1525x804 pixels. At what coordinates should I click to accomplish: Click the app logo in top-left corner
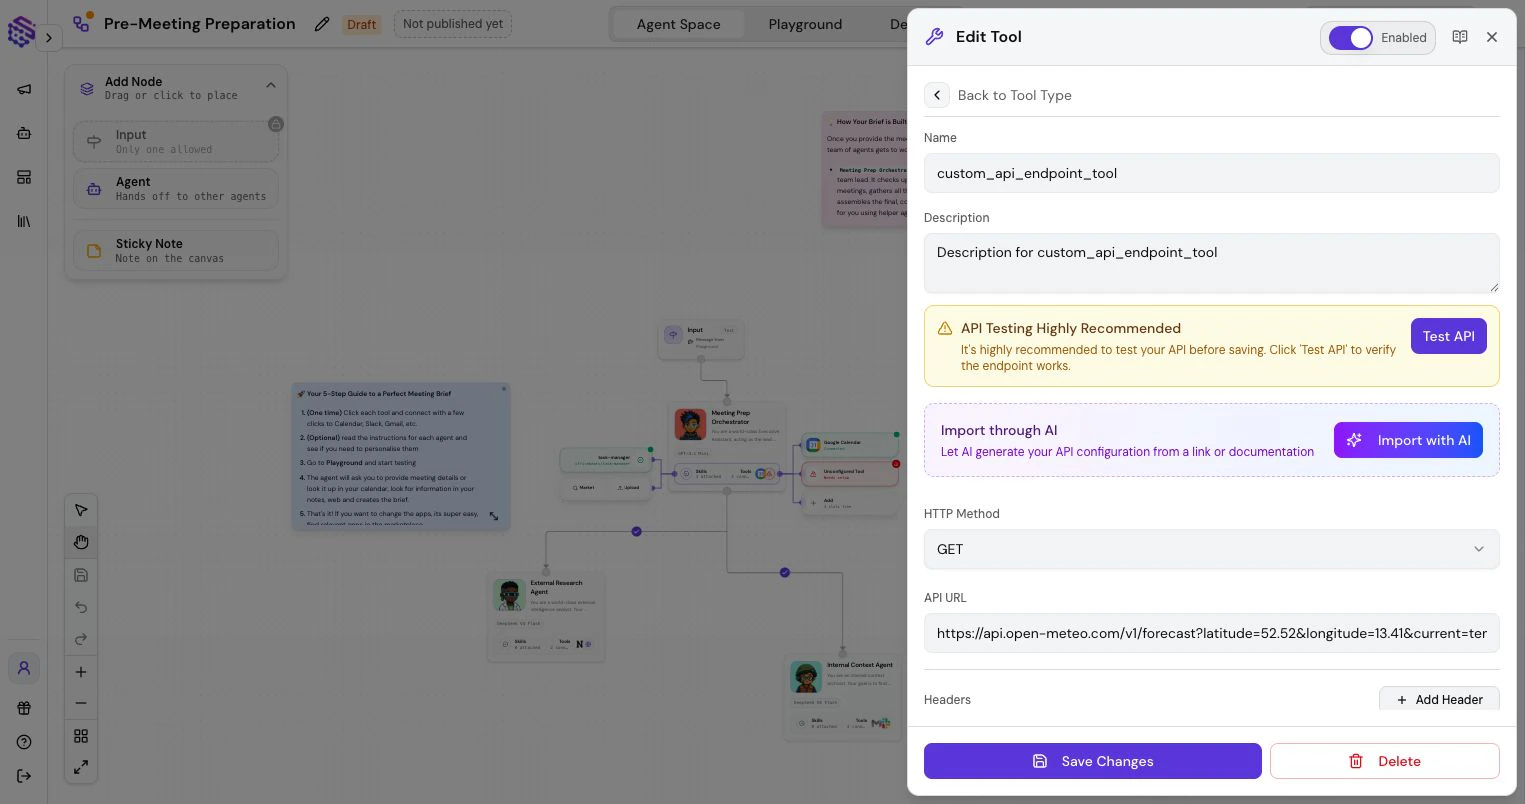(x=21, y=31)
